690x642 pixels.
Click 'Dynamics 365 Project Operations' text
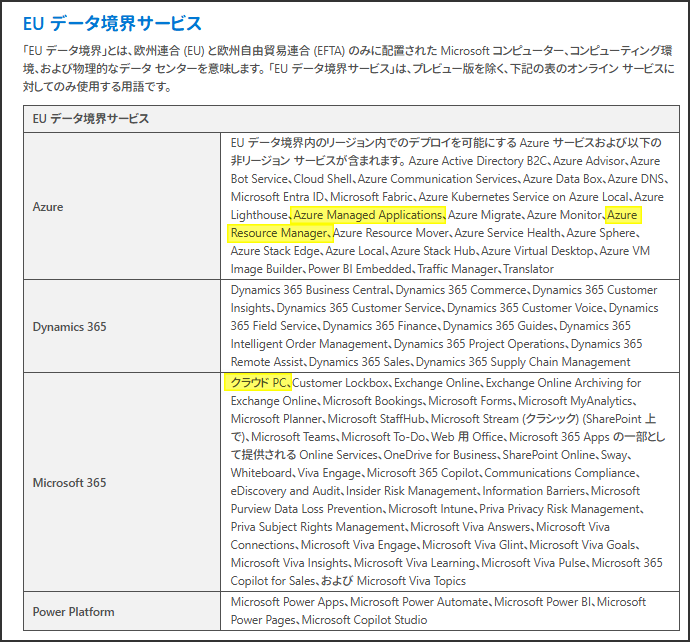point(479,345)
